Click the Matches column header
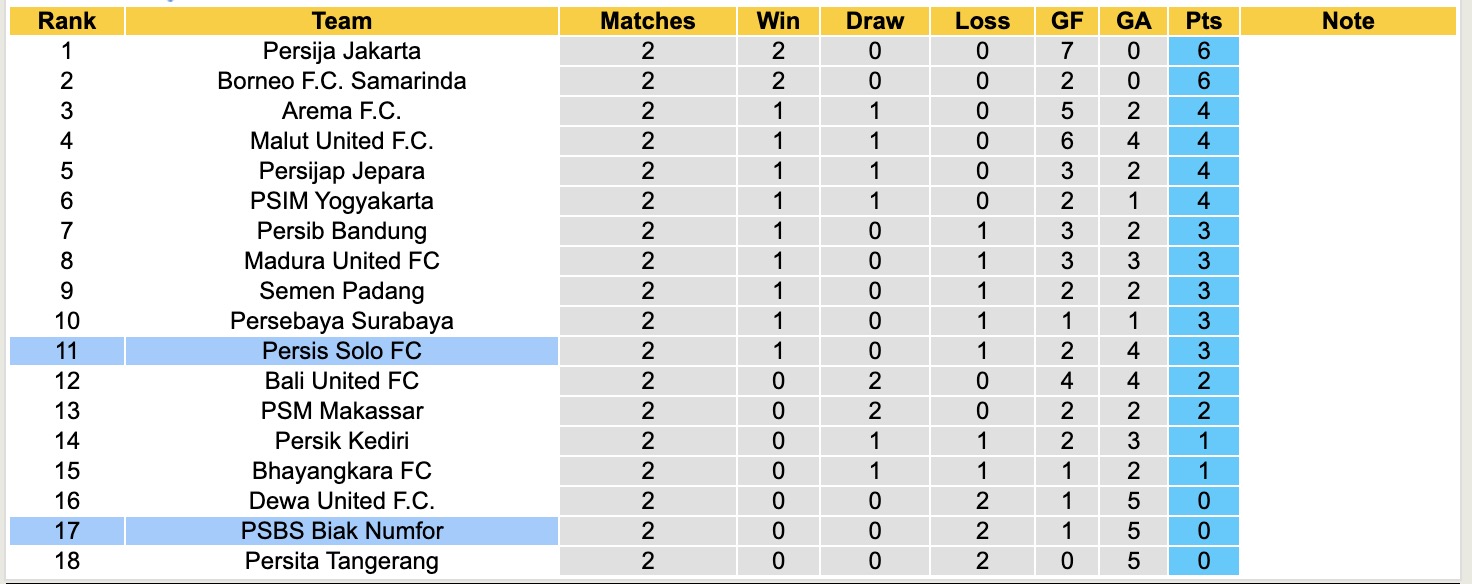This screenshot has width=1472, height=584. (647, 21)
